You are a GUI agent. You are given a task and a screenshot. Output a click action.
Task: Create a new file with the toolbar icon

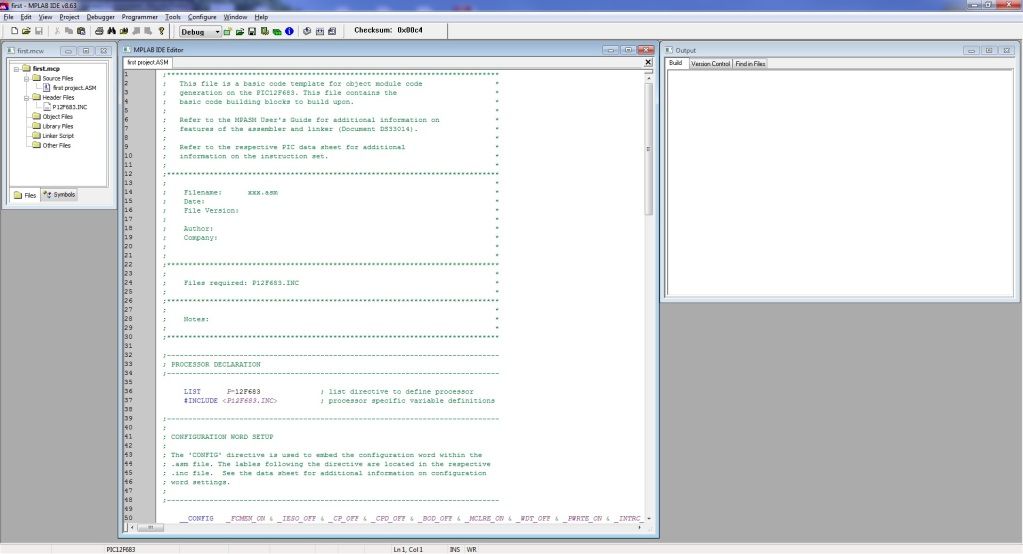pos(14,31)
